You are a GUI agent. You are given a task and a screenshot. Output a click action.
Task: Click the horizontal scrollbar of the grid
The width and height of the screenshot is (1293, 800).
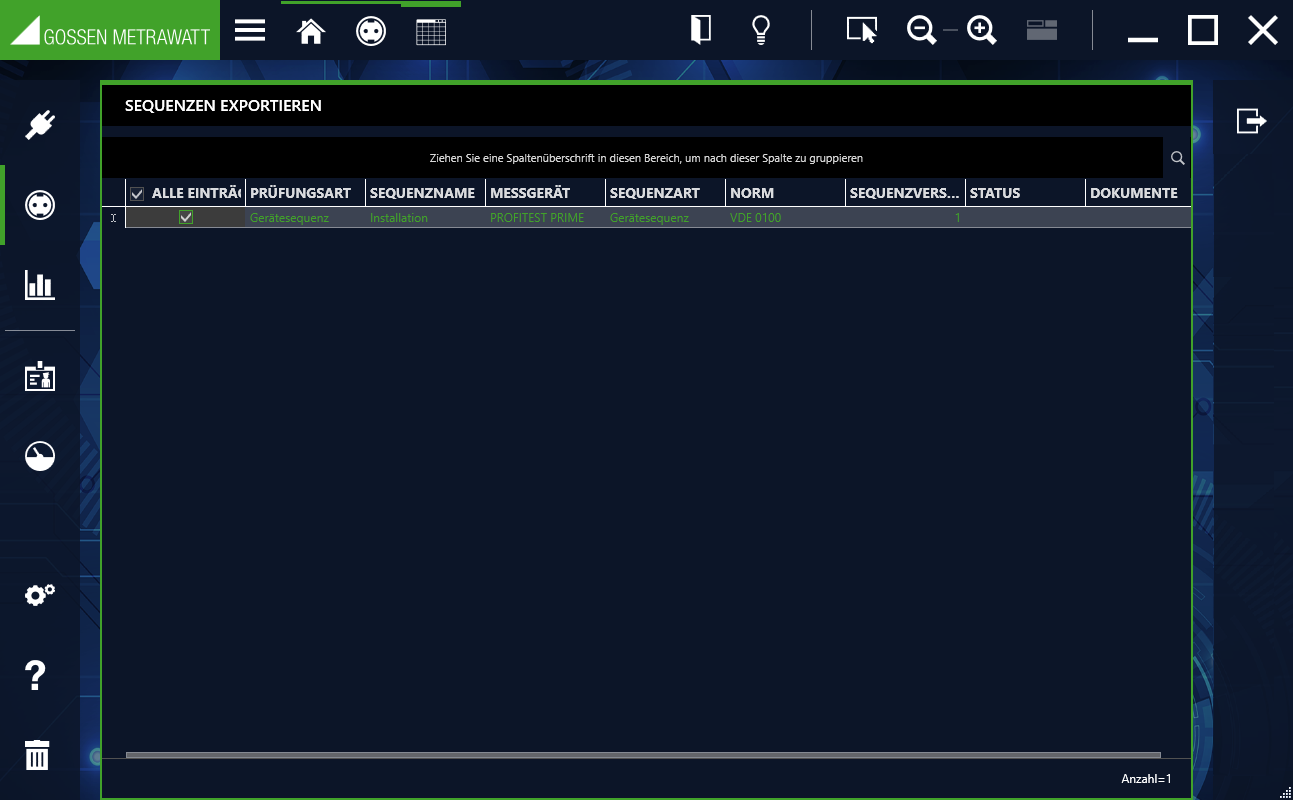coord(643,755)
